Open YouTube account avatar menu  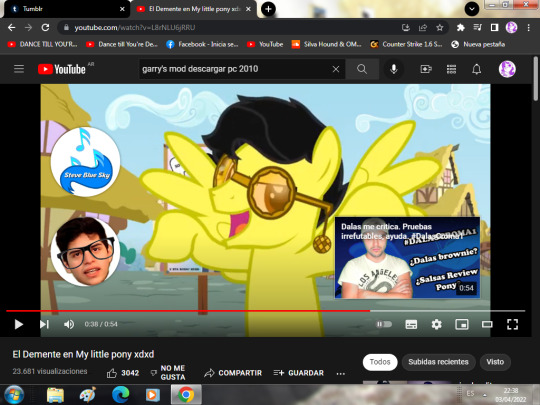point(507,69)
